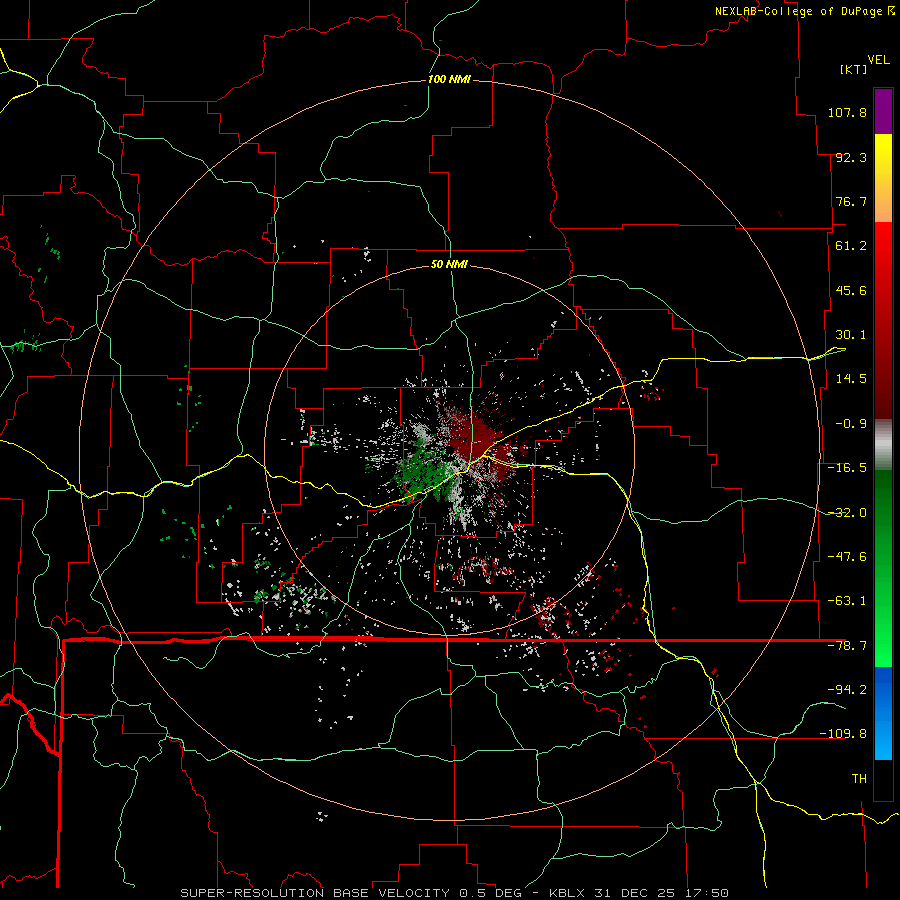Viewport: 900px width, 900px height.
Task: Click the -47.6 legend value
Action: (847, 557)
